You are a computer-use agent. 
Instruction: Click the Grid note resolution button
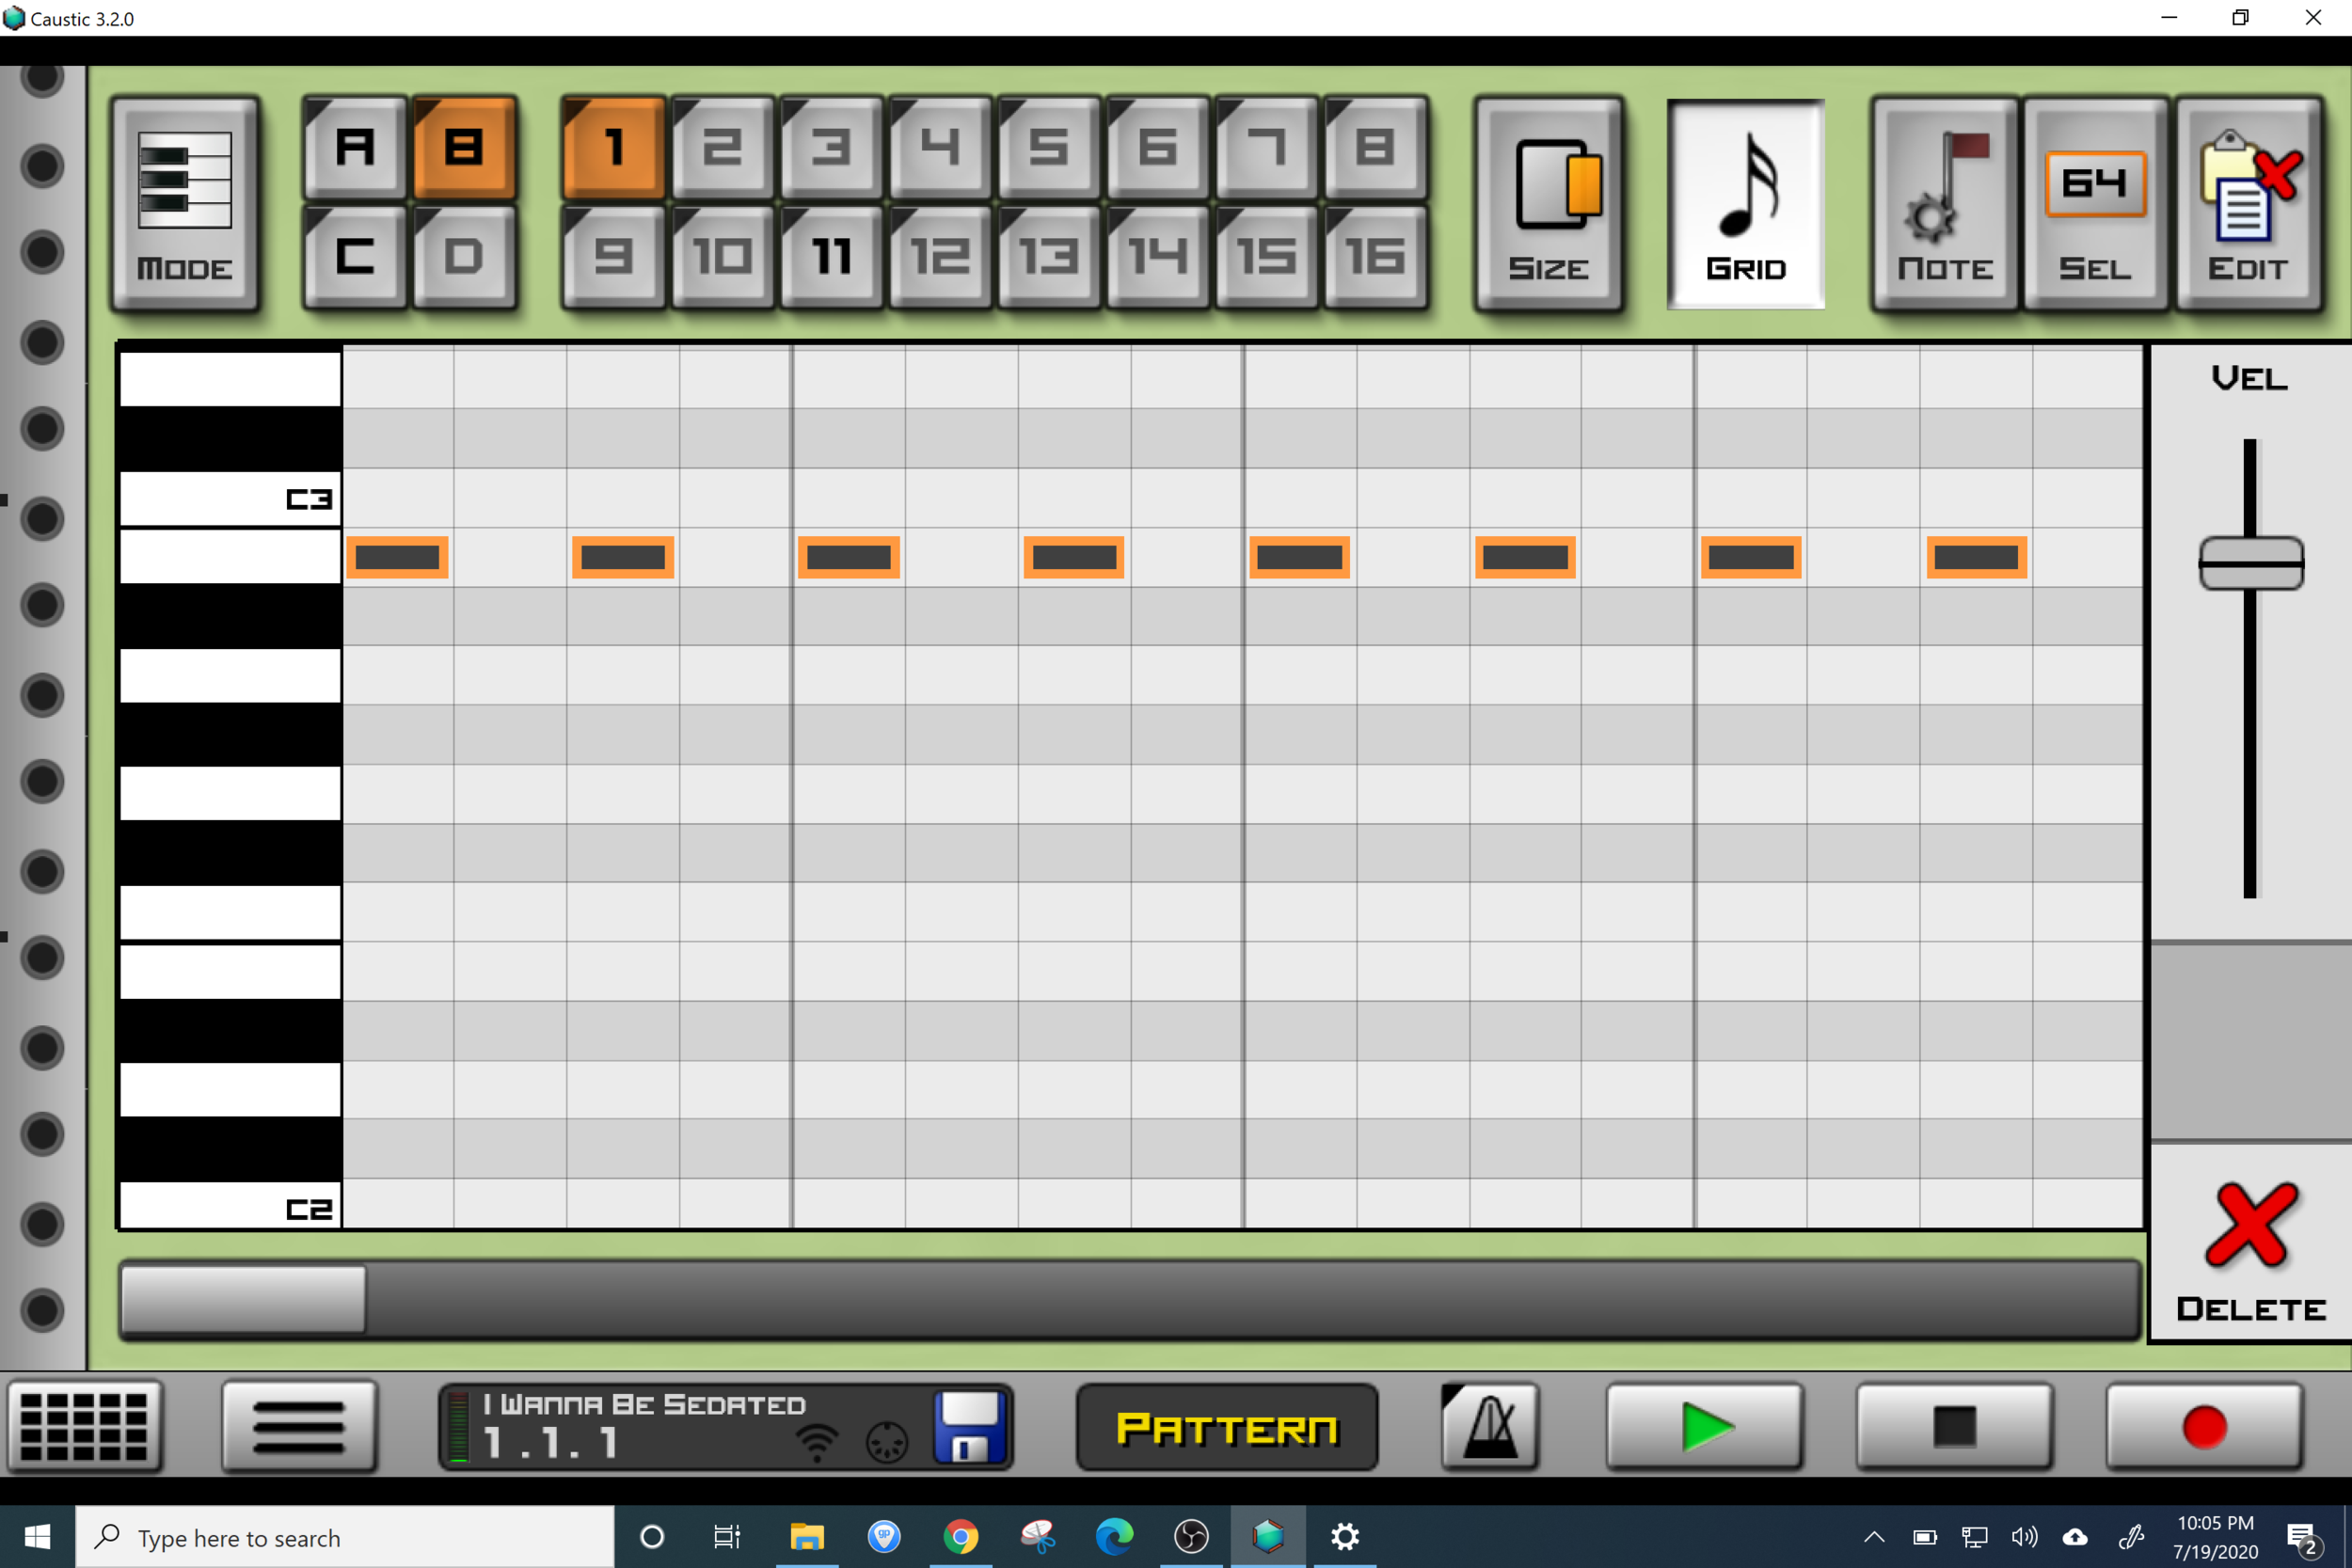[x=1745, y=205]
